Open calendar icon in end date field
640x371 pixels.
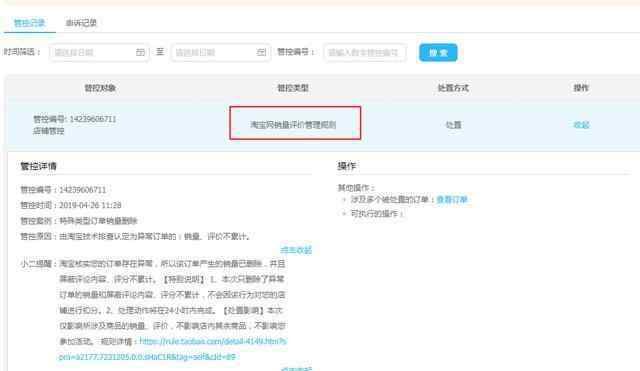click(261, 52)
